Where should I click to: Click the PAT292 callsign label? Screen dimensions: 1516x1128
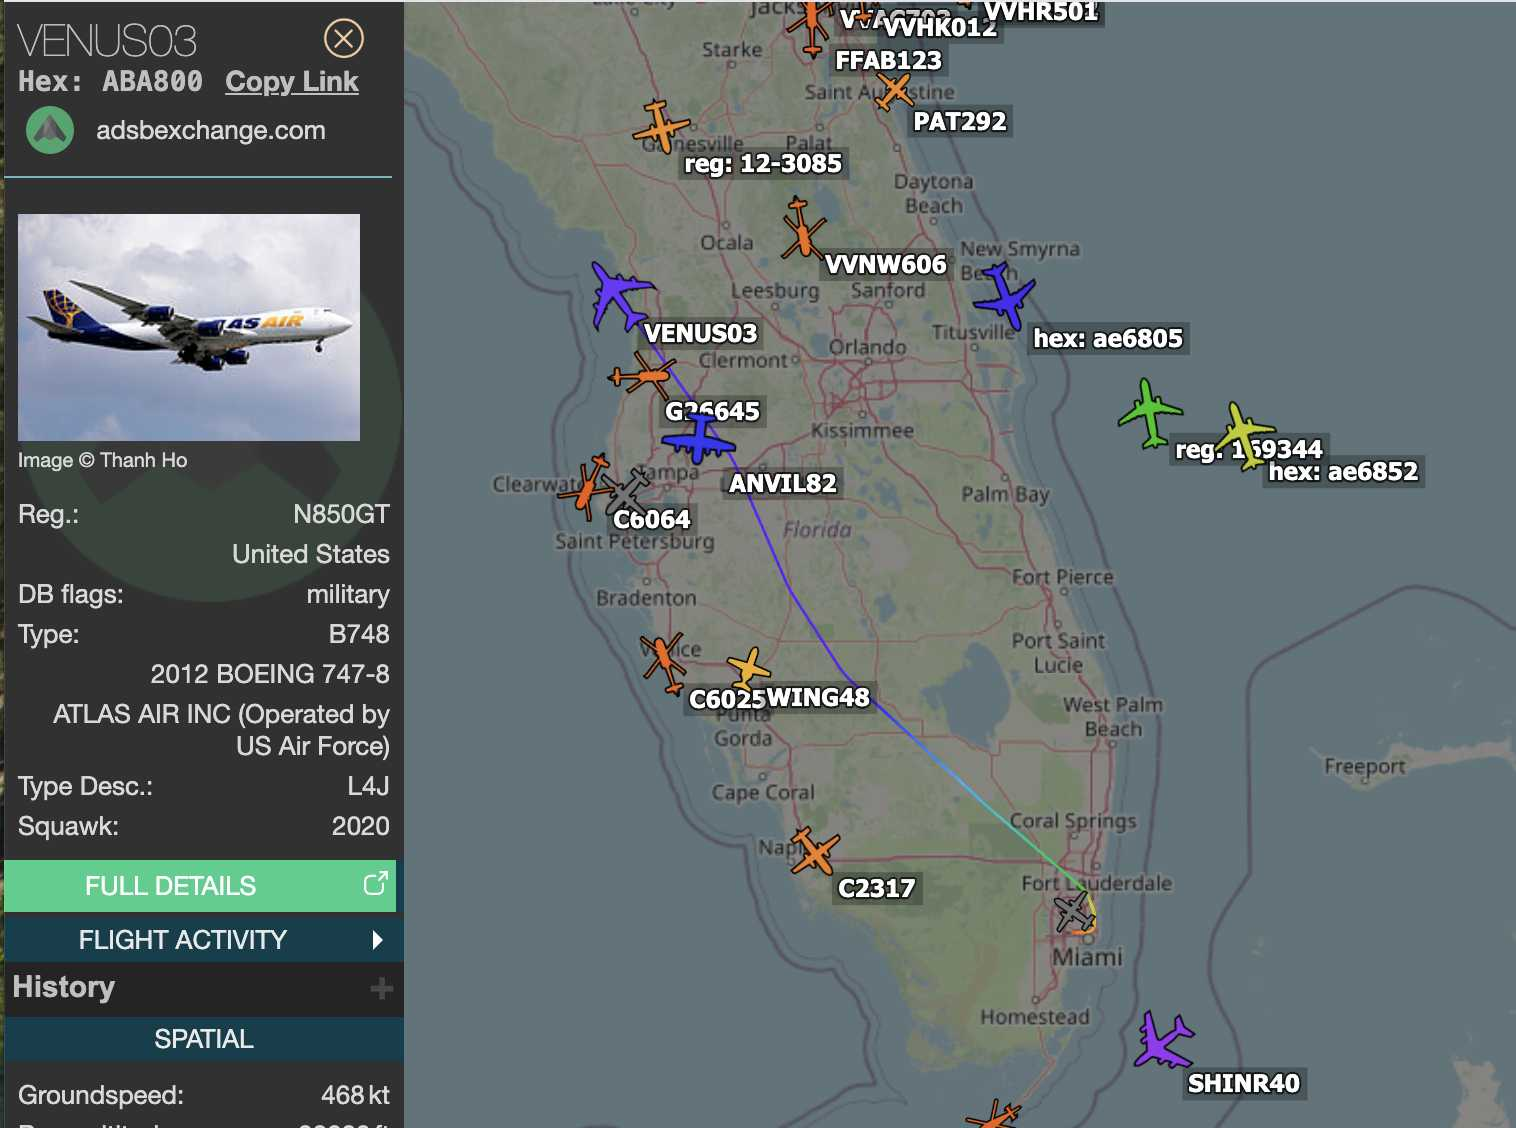click(959, 122)
